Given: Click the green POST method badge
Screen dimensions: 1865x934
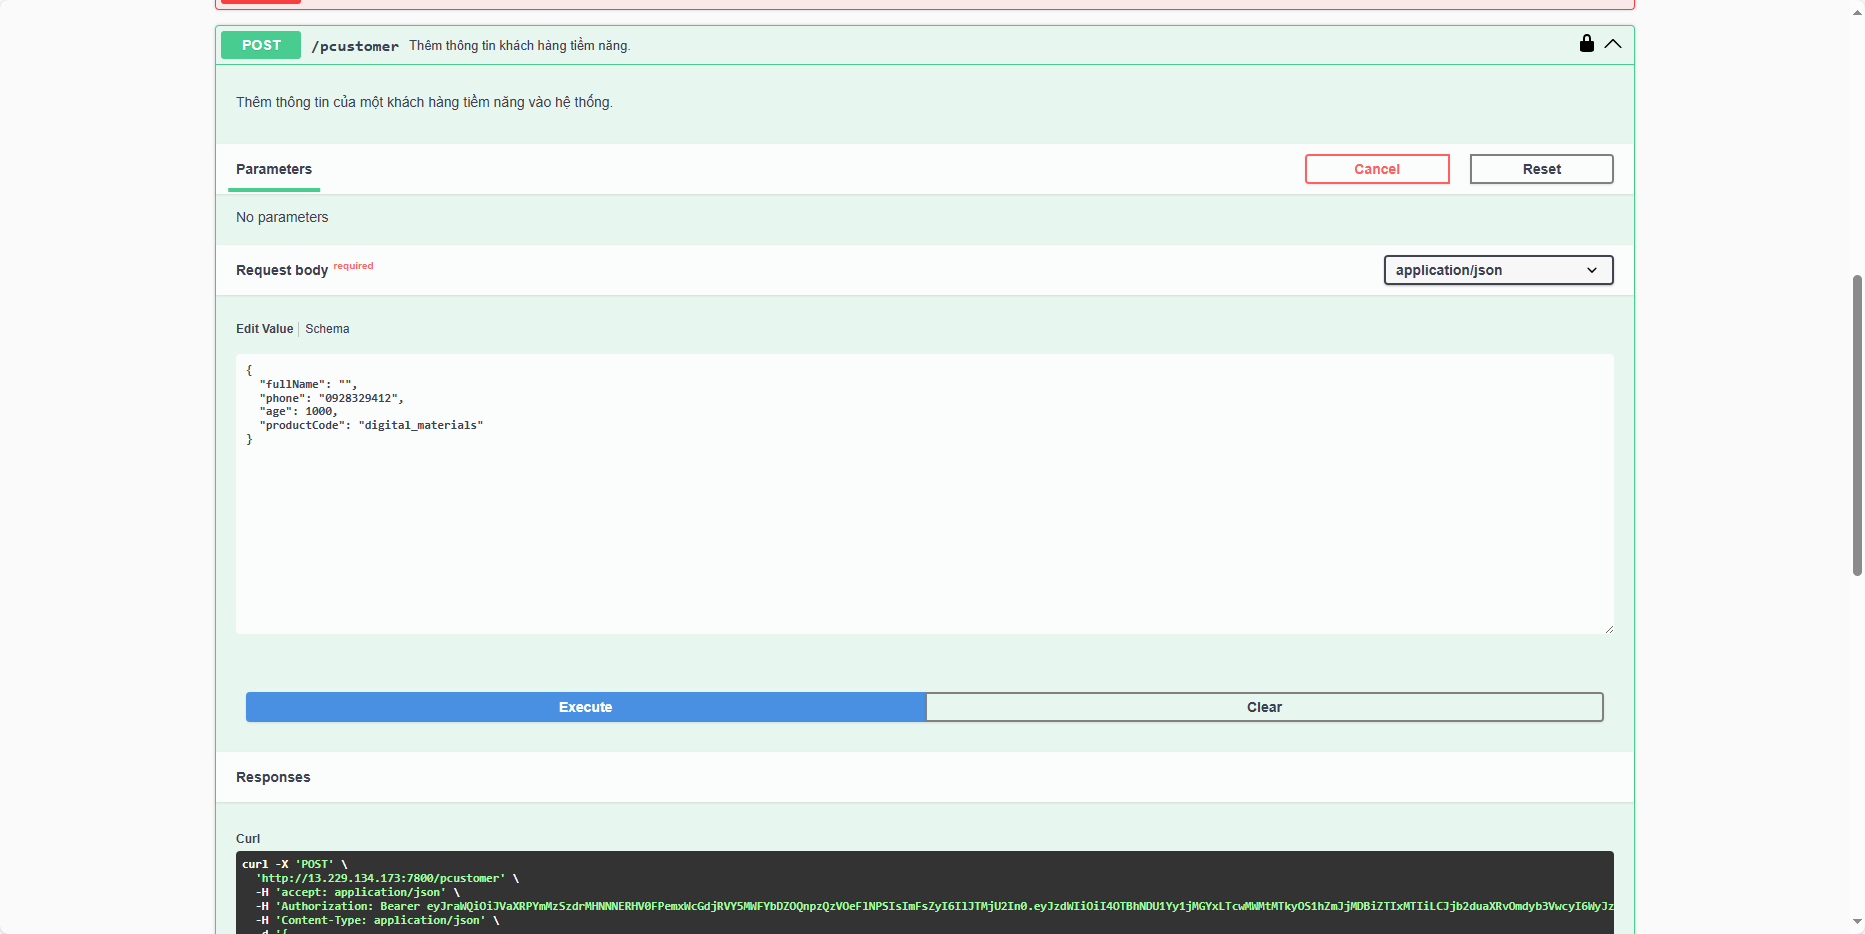Looking at the screenshot, I should 261,45.
